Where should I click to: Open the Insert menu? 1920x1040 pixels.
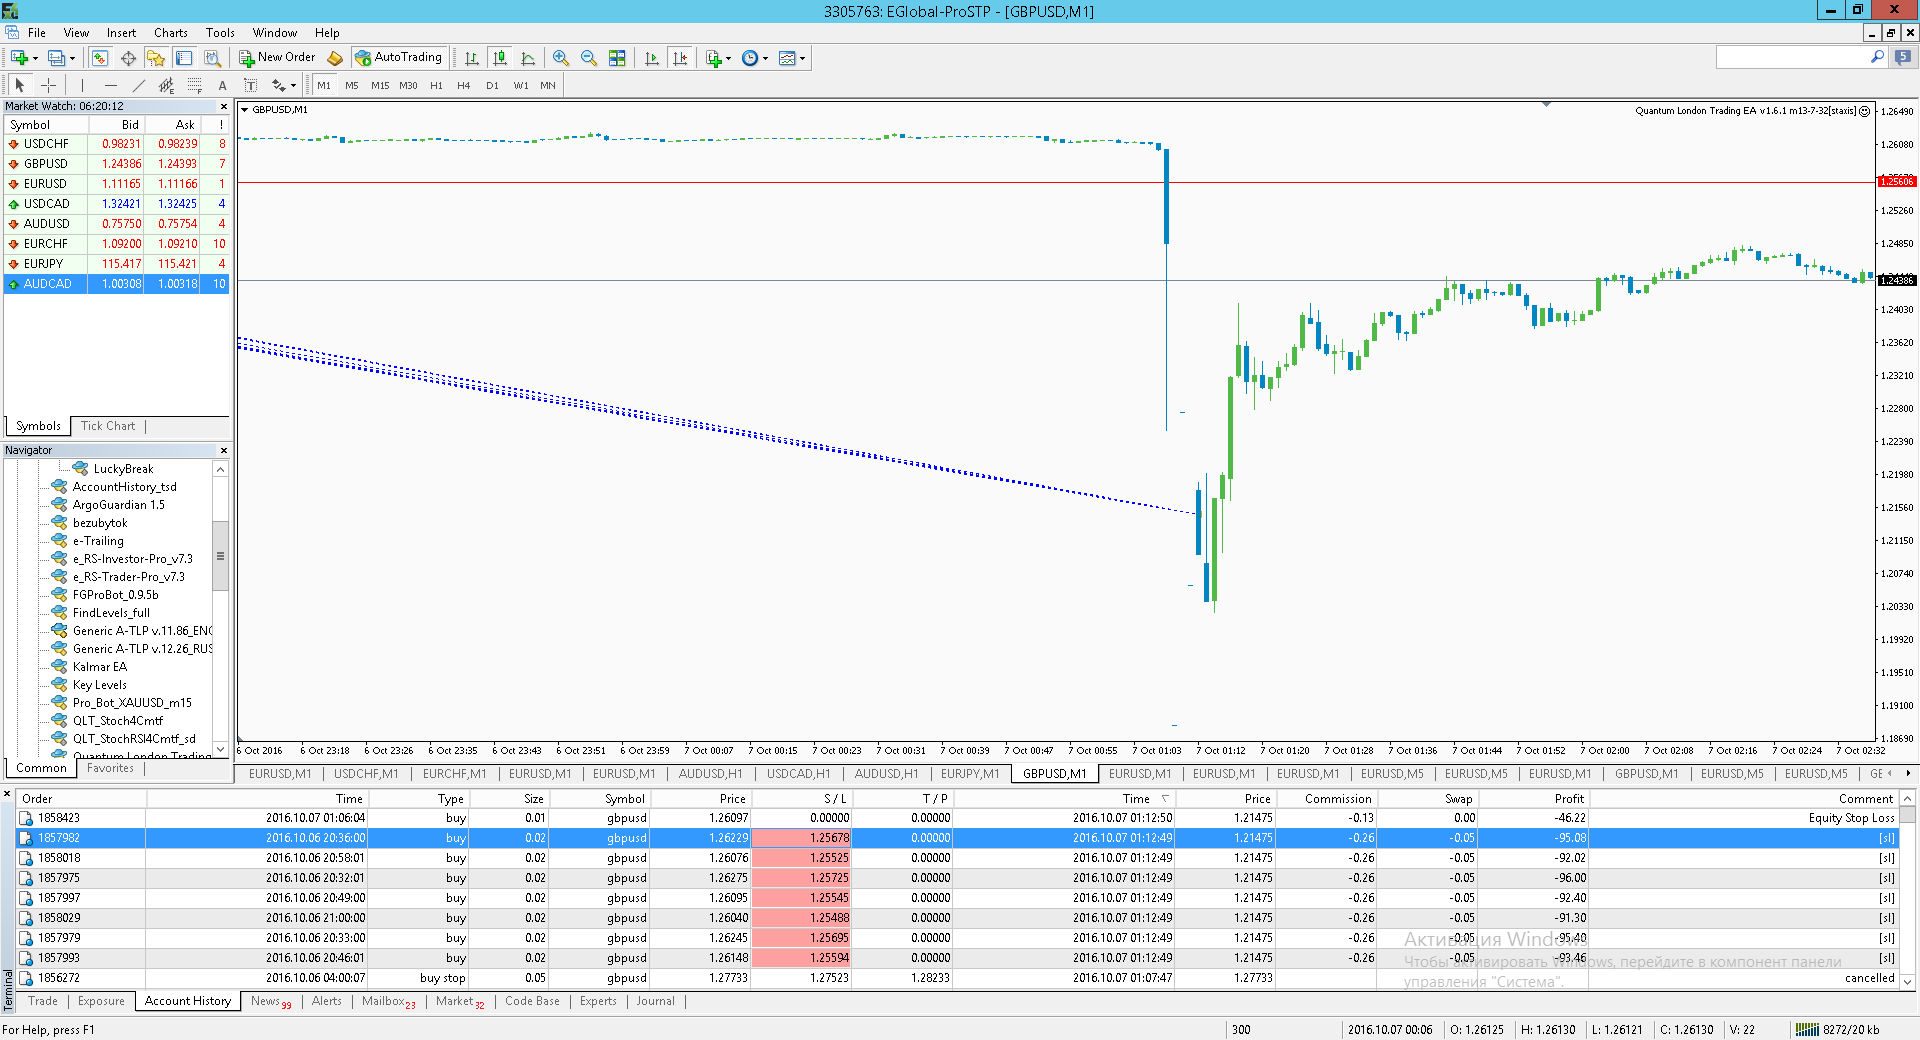click(121, 33)
